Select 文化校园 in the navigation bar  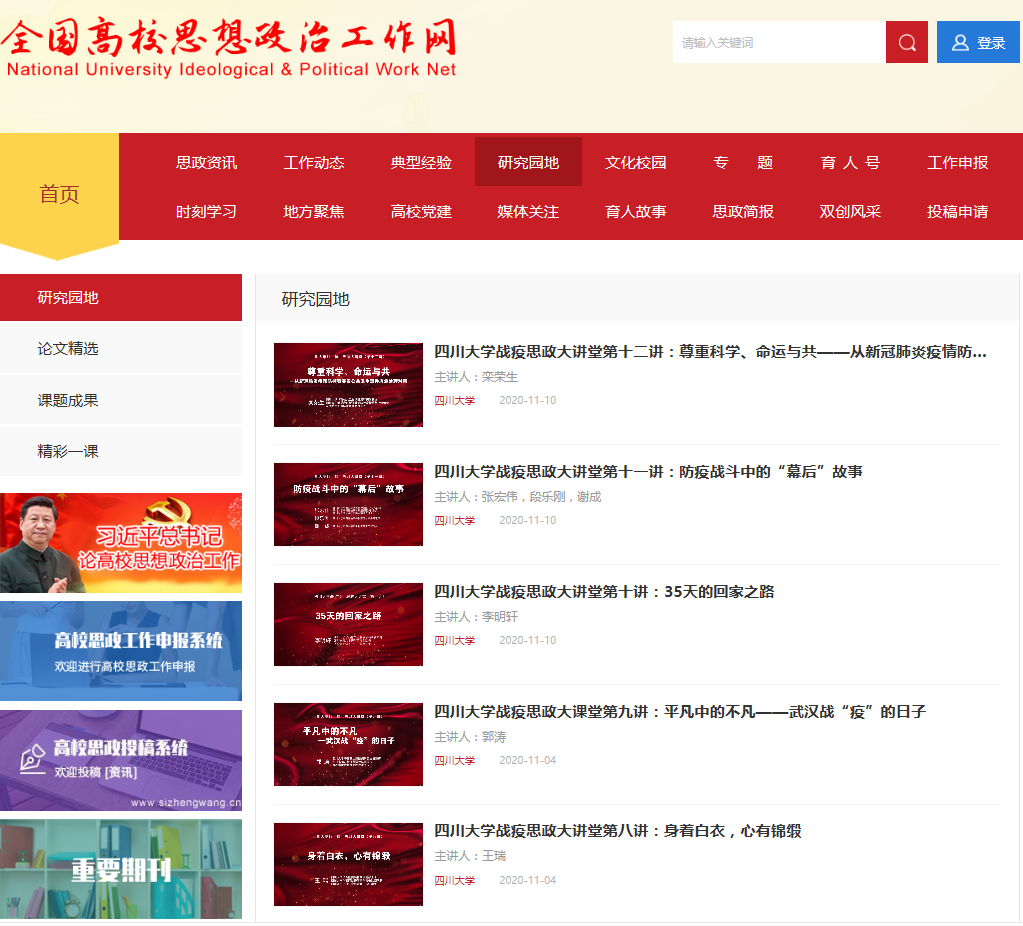pos(635,162)
